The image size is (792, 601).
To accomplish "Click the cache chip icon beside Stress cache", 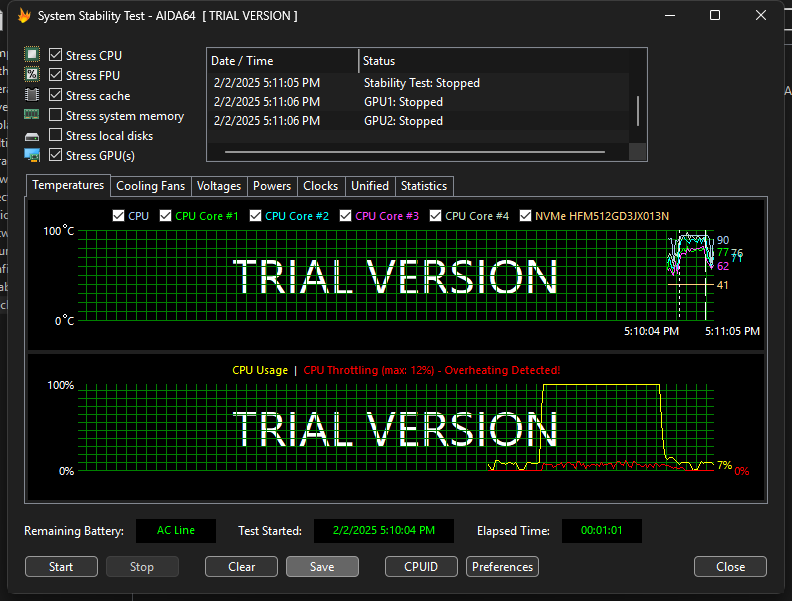I will [x=32, y=95].
